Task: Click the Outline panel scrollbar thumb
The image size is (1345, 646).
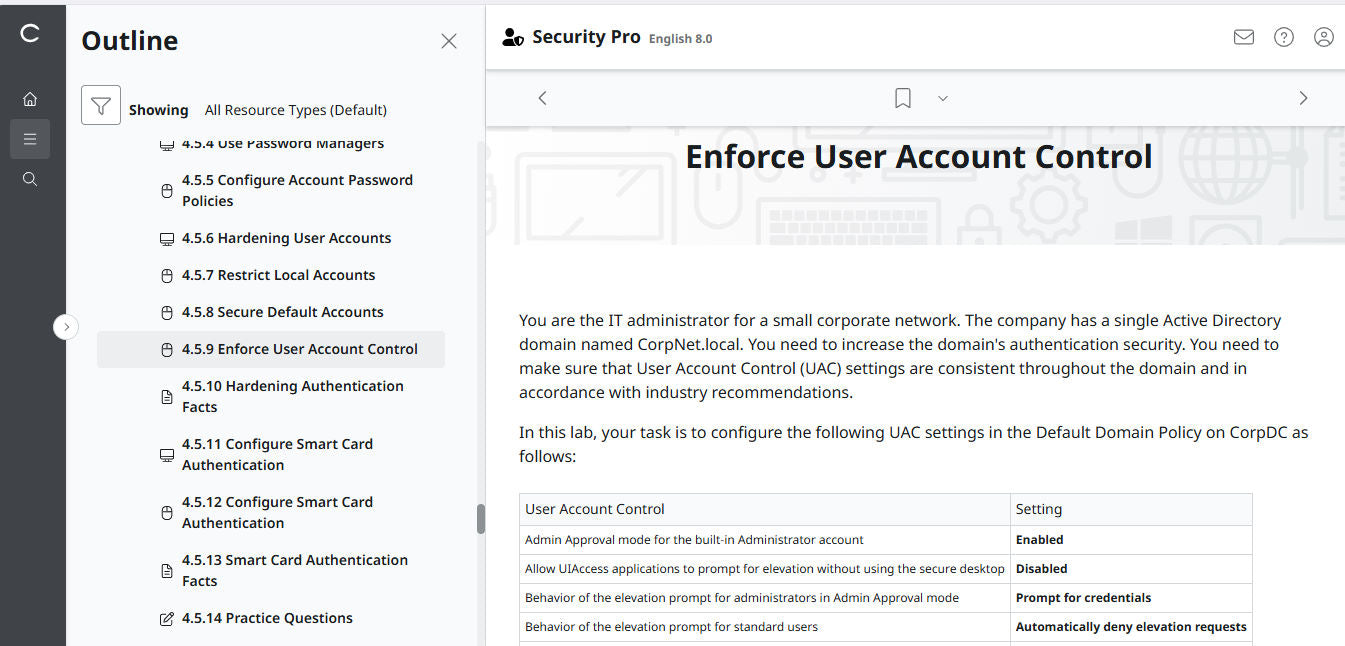Action: click(x=480, y=519)
